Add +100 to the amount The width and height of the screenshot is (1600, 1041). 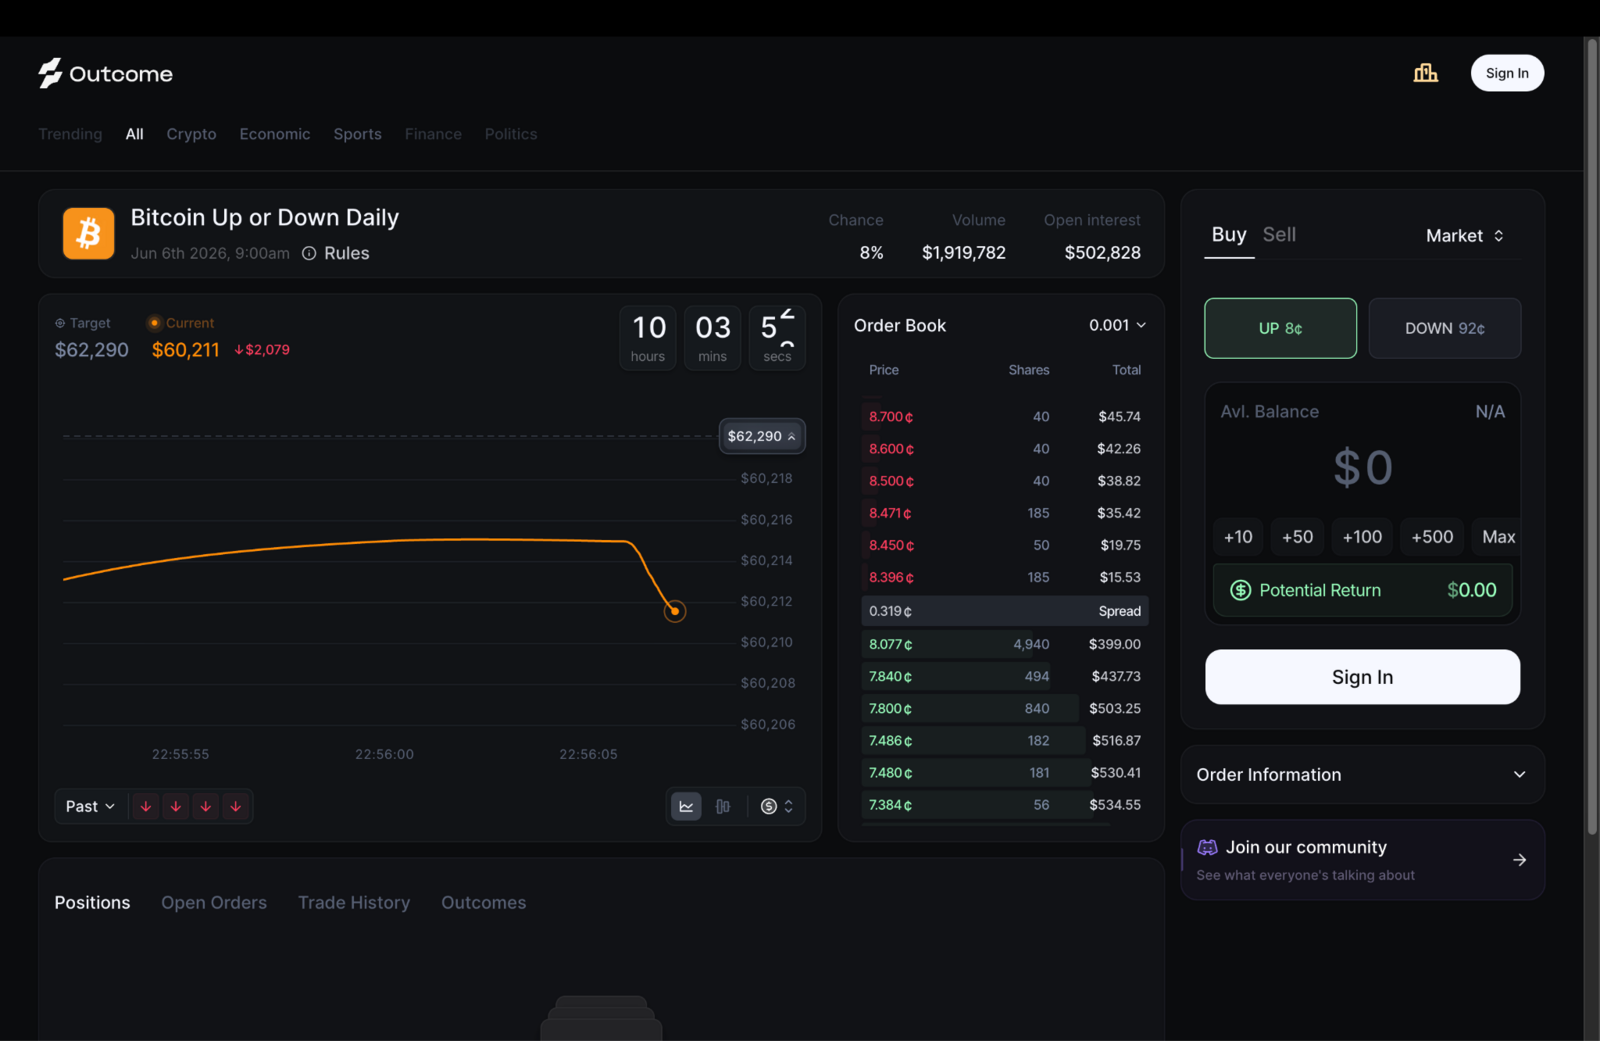pos(1362,537)
